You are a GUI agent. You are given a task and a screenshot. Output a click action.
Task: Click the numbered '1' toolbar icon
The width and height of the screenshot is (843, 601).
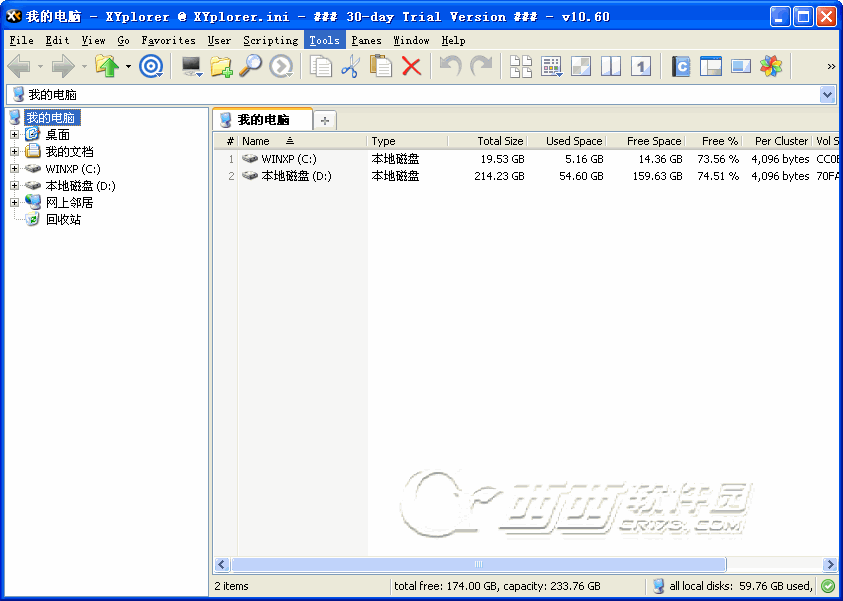click(x=641, y=67)
